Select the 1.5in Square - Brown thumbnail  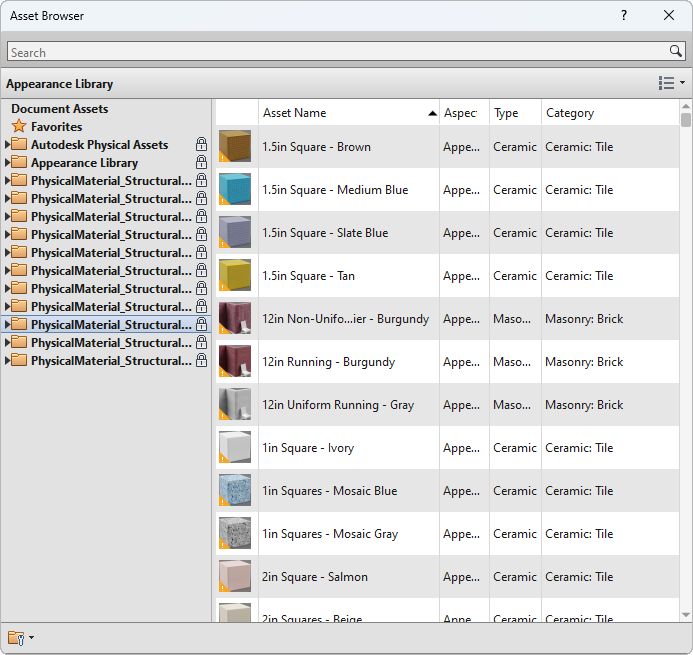point(235,146)
